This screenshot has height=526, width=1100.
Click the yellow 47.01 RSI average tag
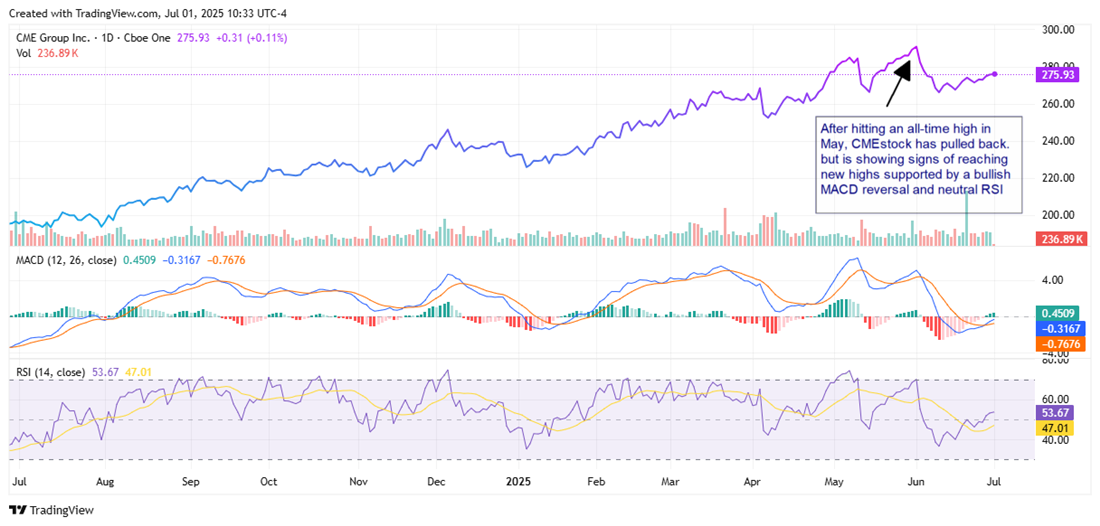[1050, 428]
